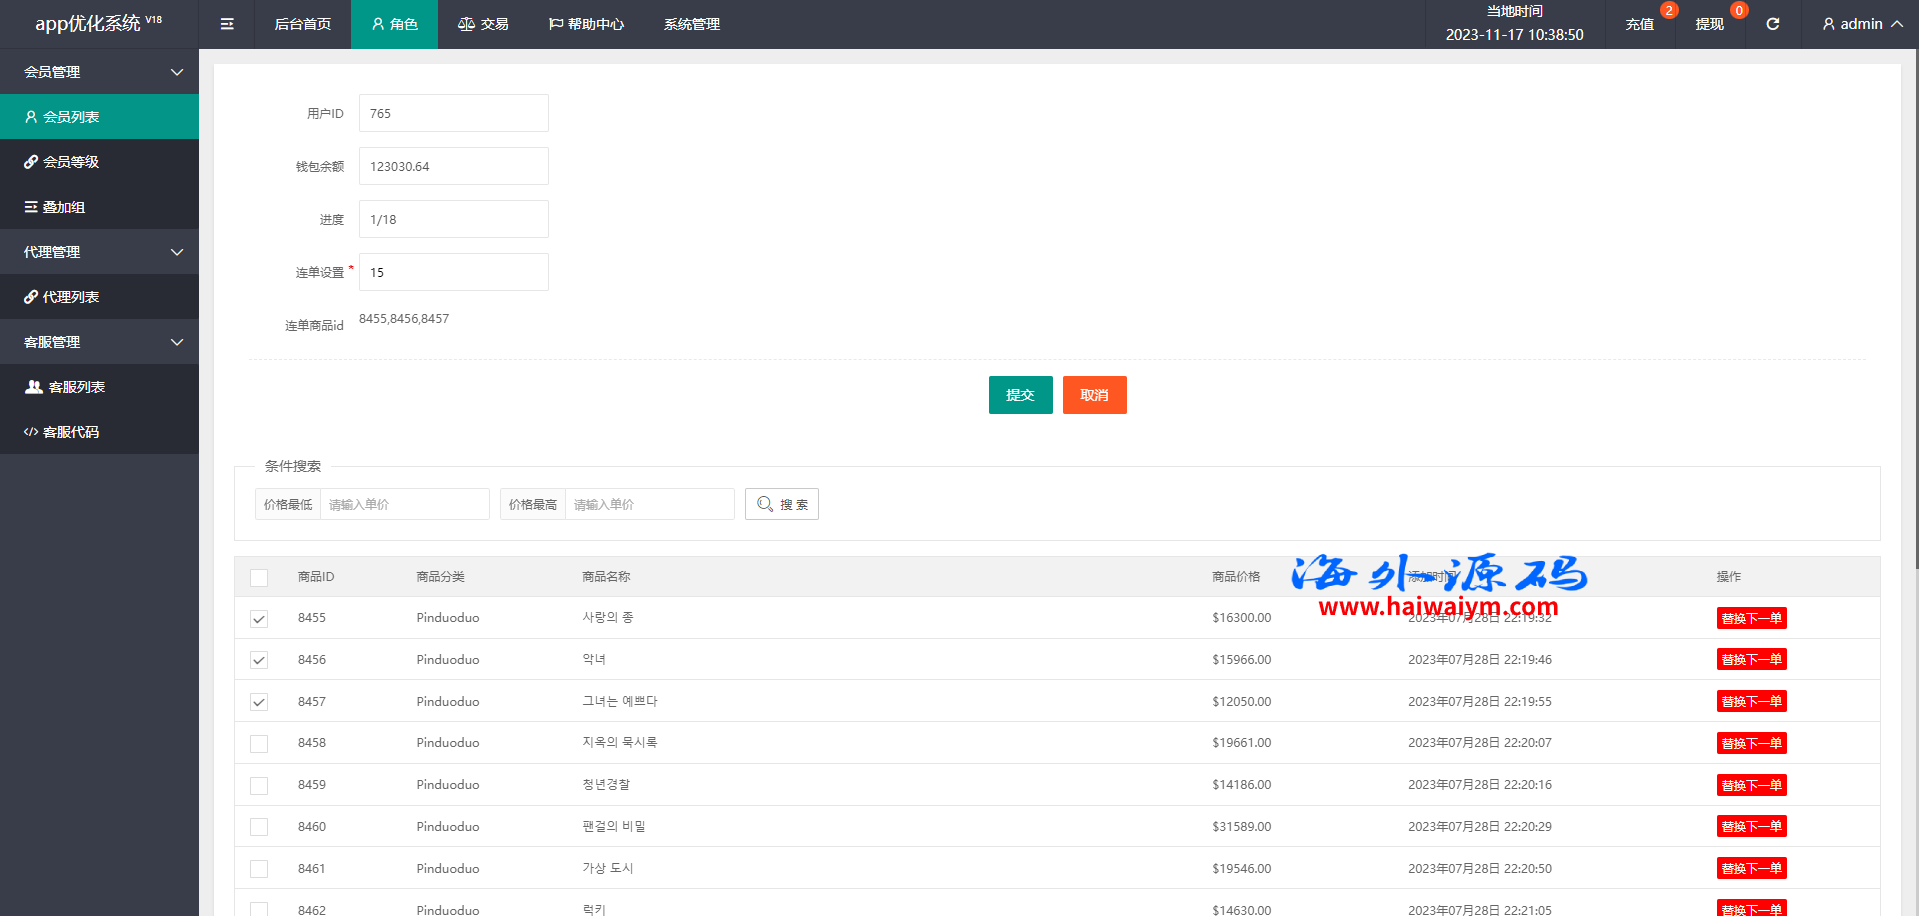Click the orange 取消 button
The height and width of the screenshot is (916, 1919).
(x=1094, y=395)
